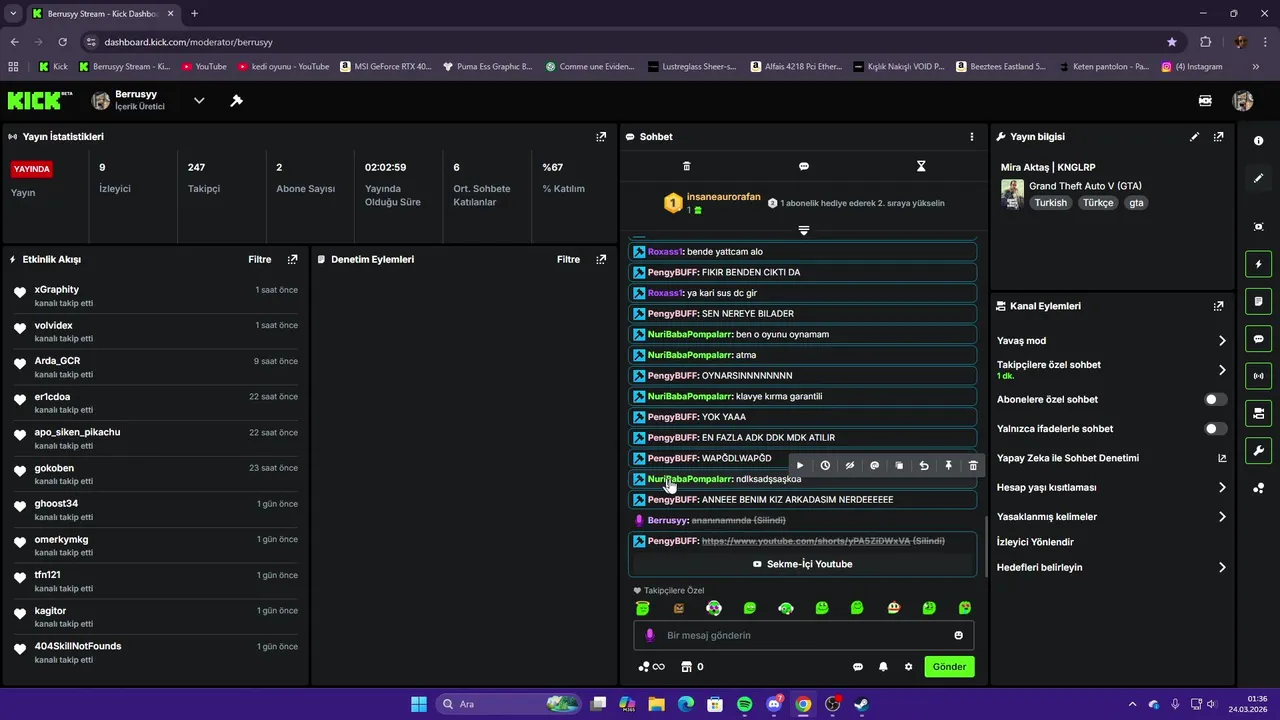
Task: Click the mention @ icon in message toolbar
Action: point(875,465)
